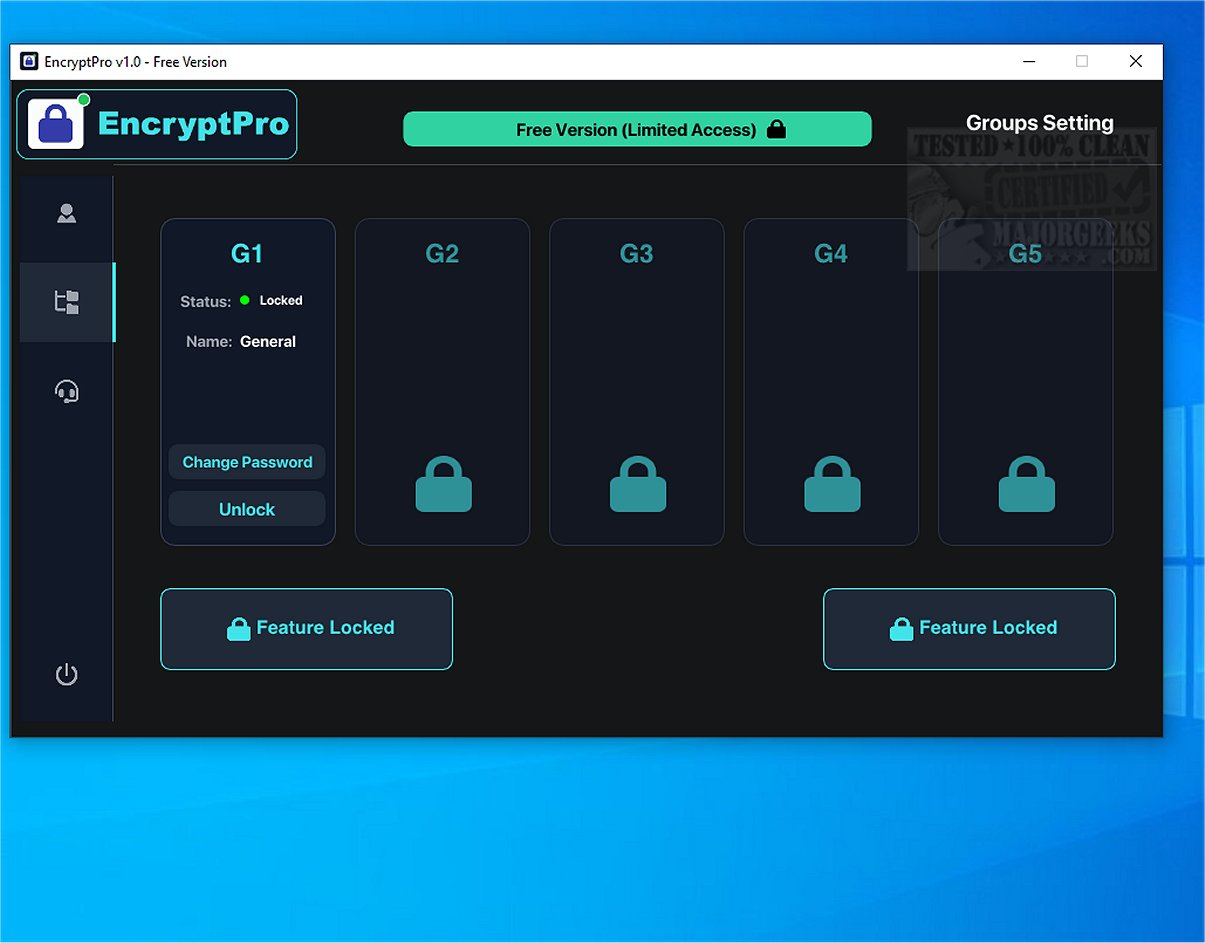
Task: Click the Name: label in G1
Action: (209, 342)
